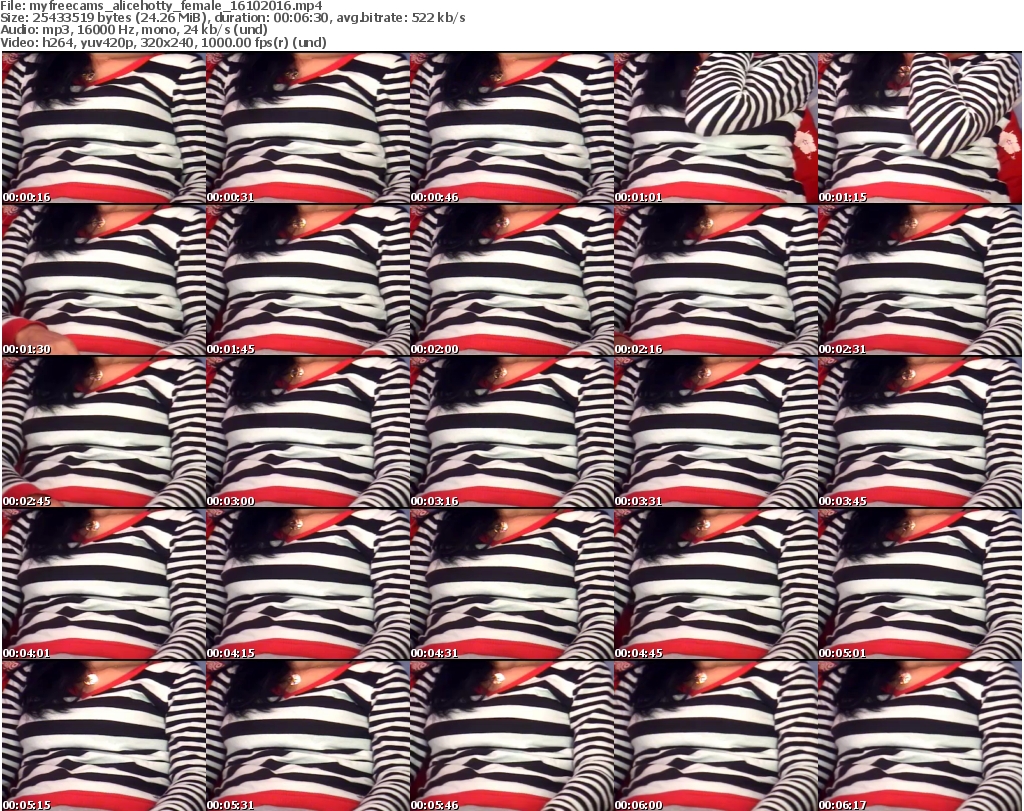Open the thumbnail at 00:04:31
The height and width of the screenshot is (811, 1024).
coord(511,584)
